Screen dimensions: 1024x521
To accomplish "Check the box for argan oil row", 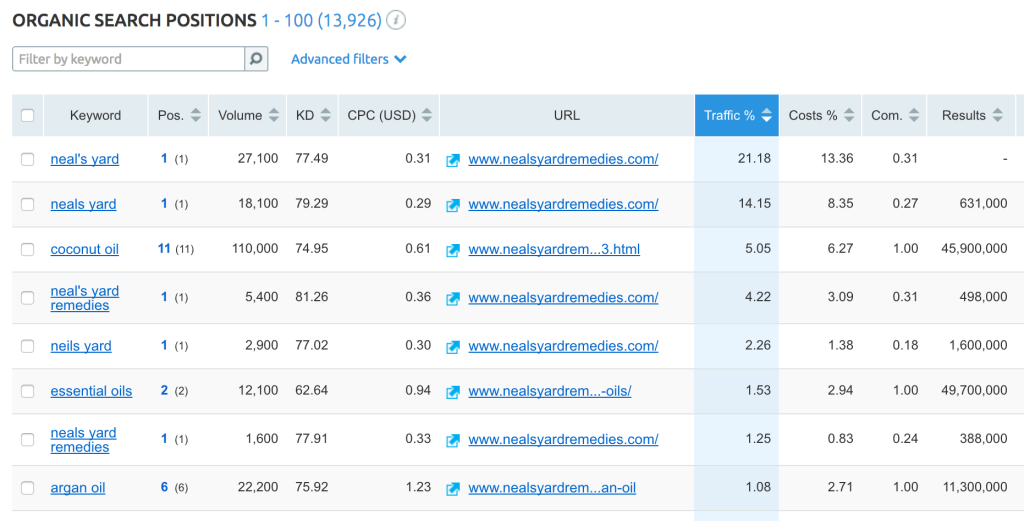I will coord(27,488).
